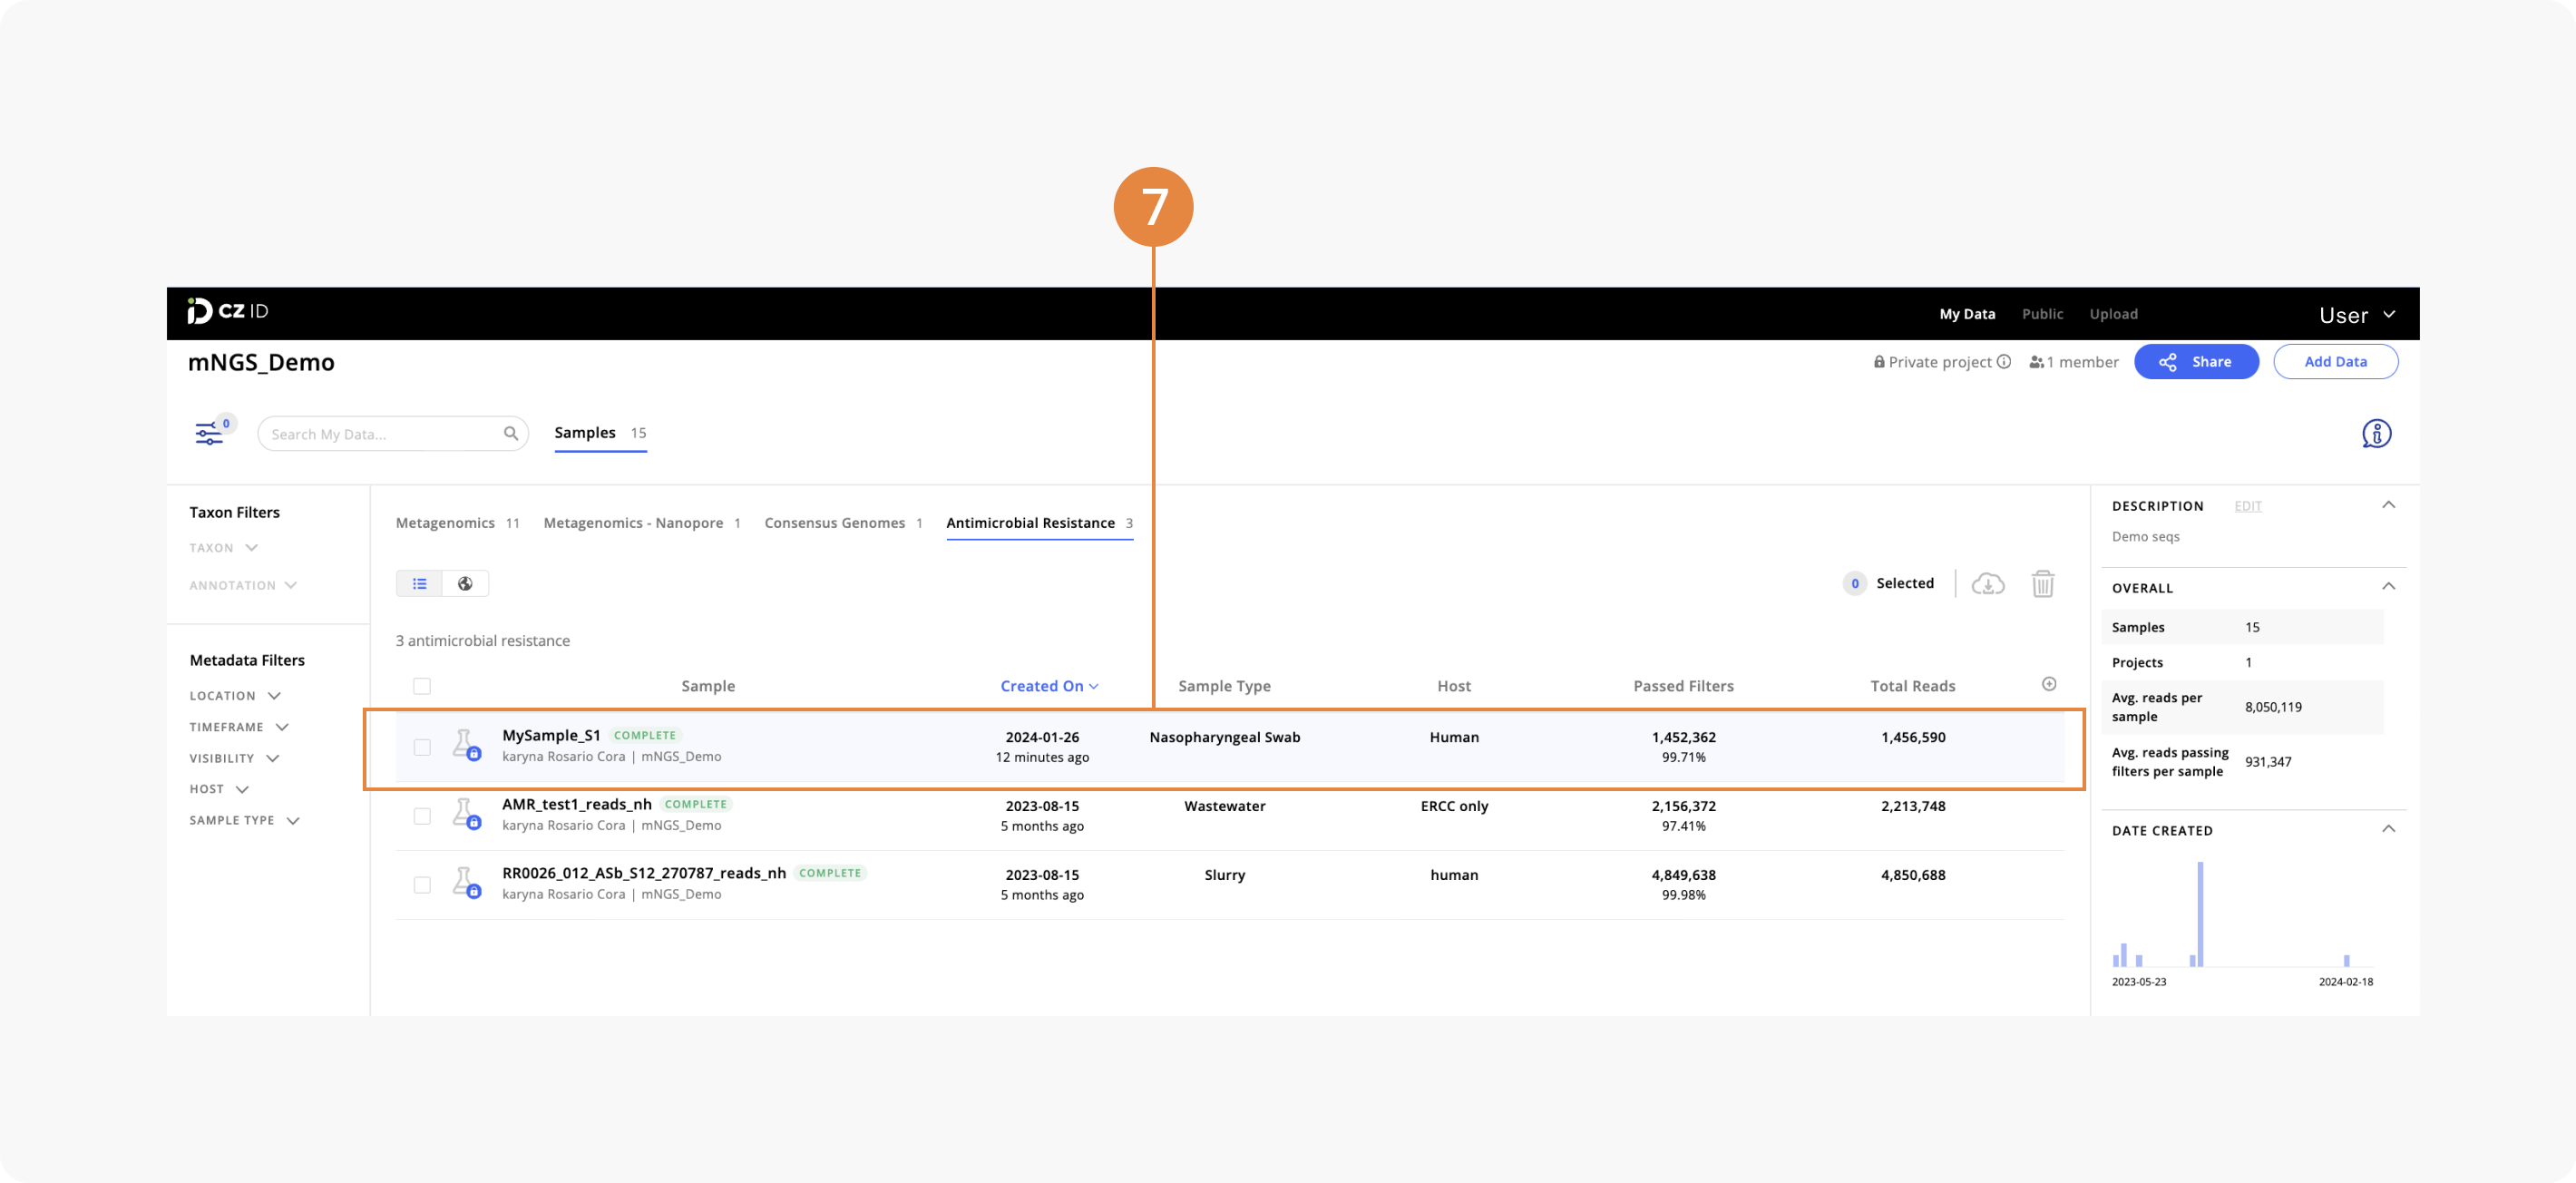Click the Sample column header
Screen dimensions: 2576x1183
tap(708, 686)
